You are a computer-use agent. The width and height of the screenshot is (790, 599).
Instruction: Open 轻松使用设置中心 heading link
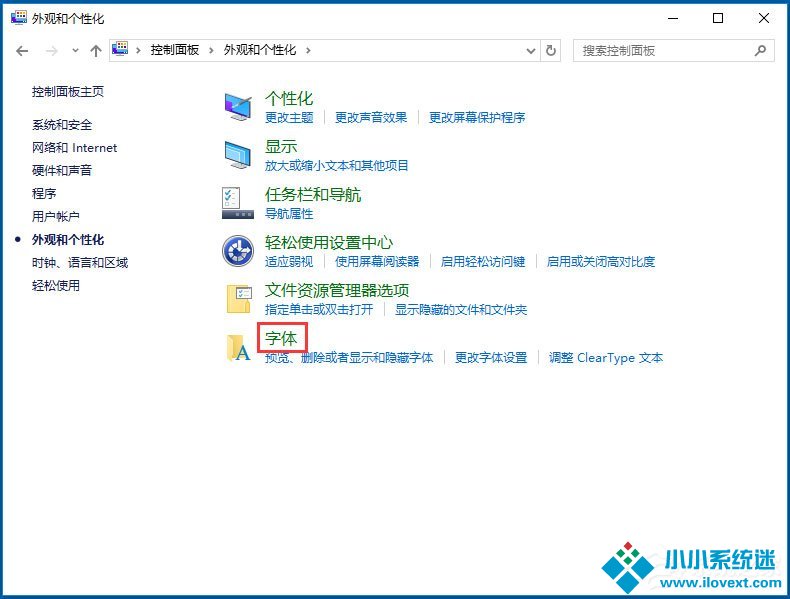click(x=329, y=242)
